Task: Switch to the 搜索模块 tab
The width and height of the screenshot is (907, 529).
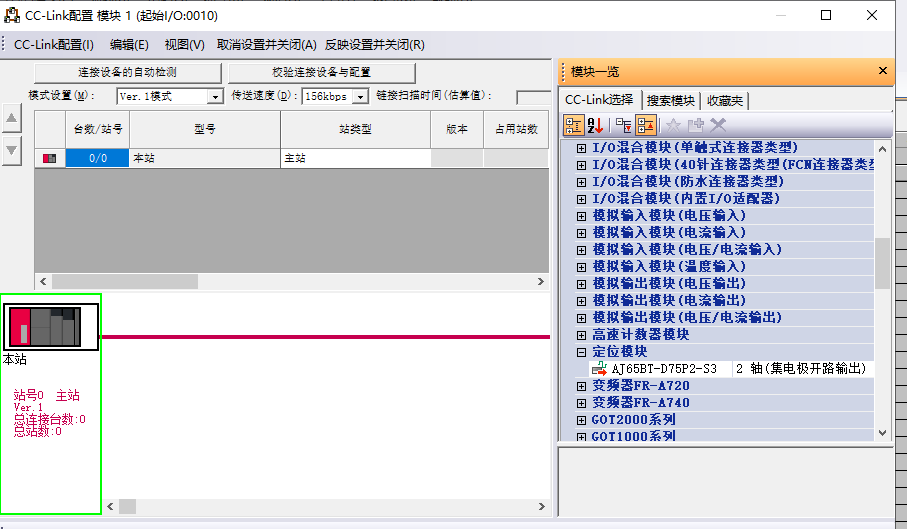Action: pos(670,100)
